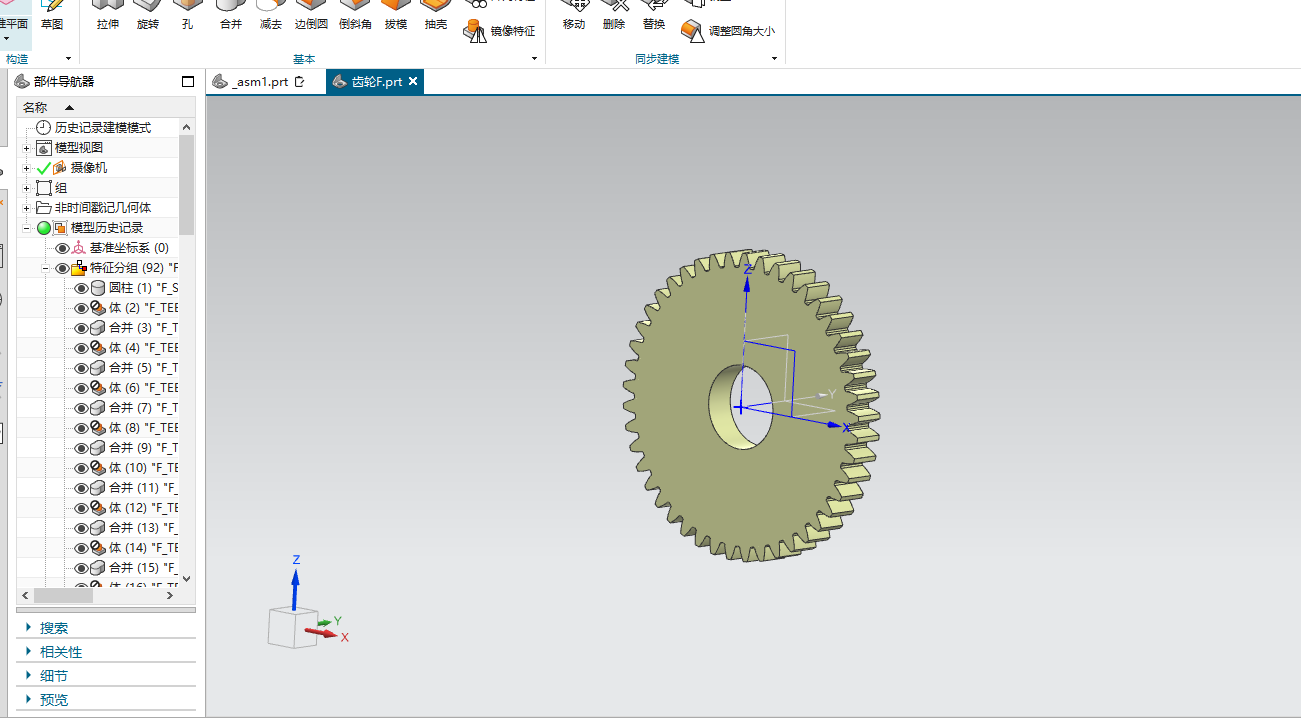The height and width of the screenshot is (724, 1301).
Task: Open the 同步建模 group dropdown arrow
Action: [774, 59]
